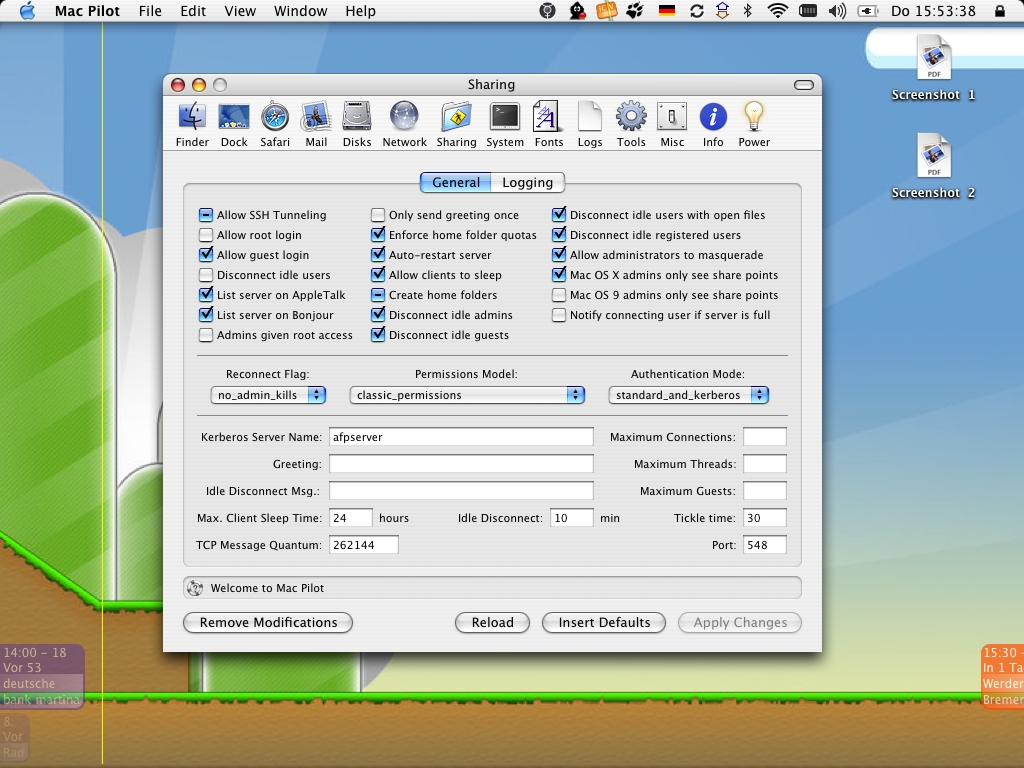1024x768 pixels.
Task: Uncheck Enforce home folder quotas
Action: pyautogui.click(x=377, y=235)
